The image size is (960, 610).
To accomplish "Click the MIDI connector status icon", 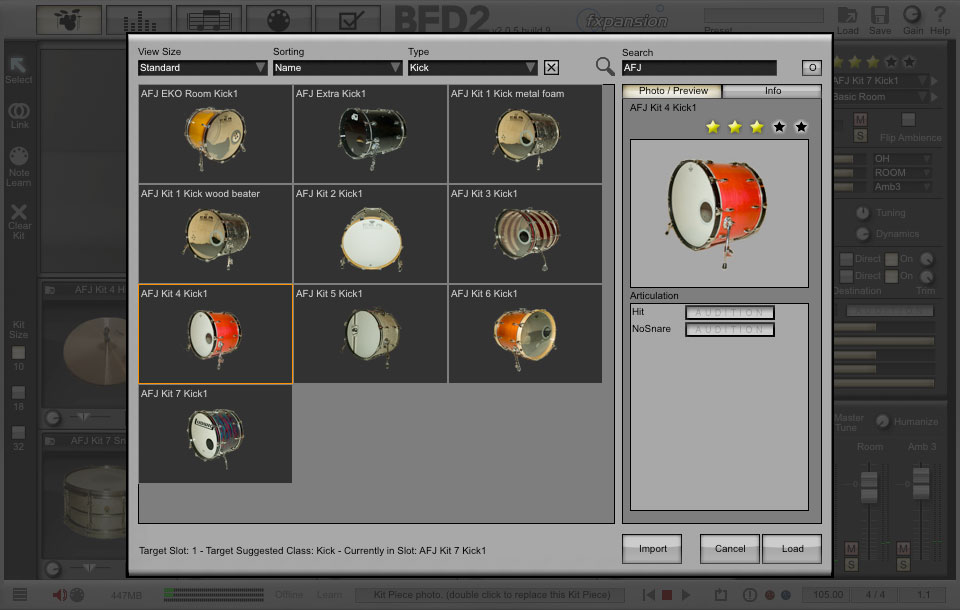I will coord(78,595).
